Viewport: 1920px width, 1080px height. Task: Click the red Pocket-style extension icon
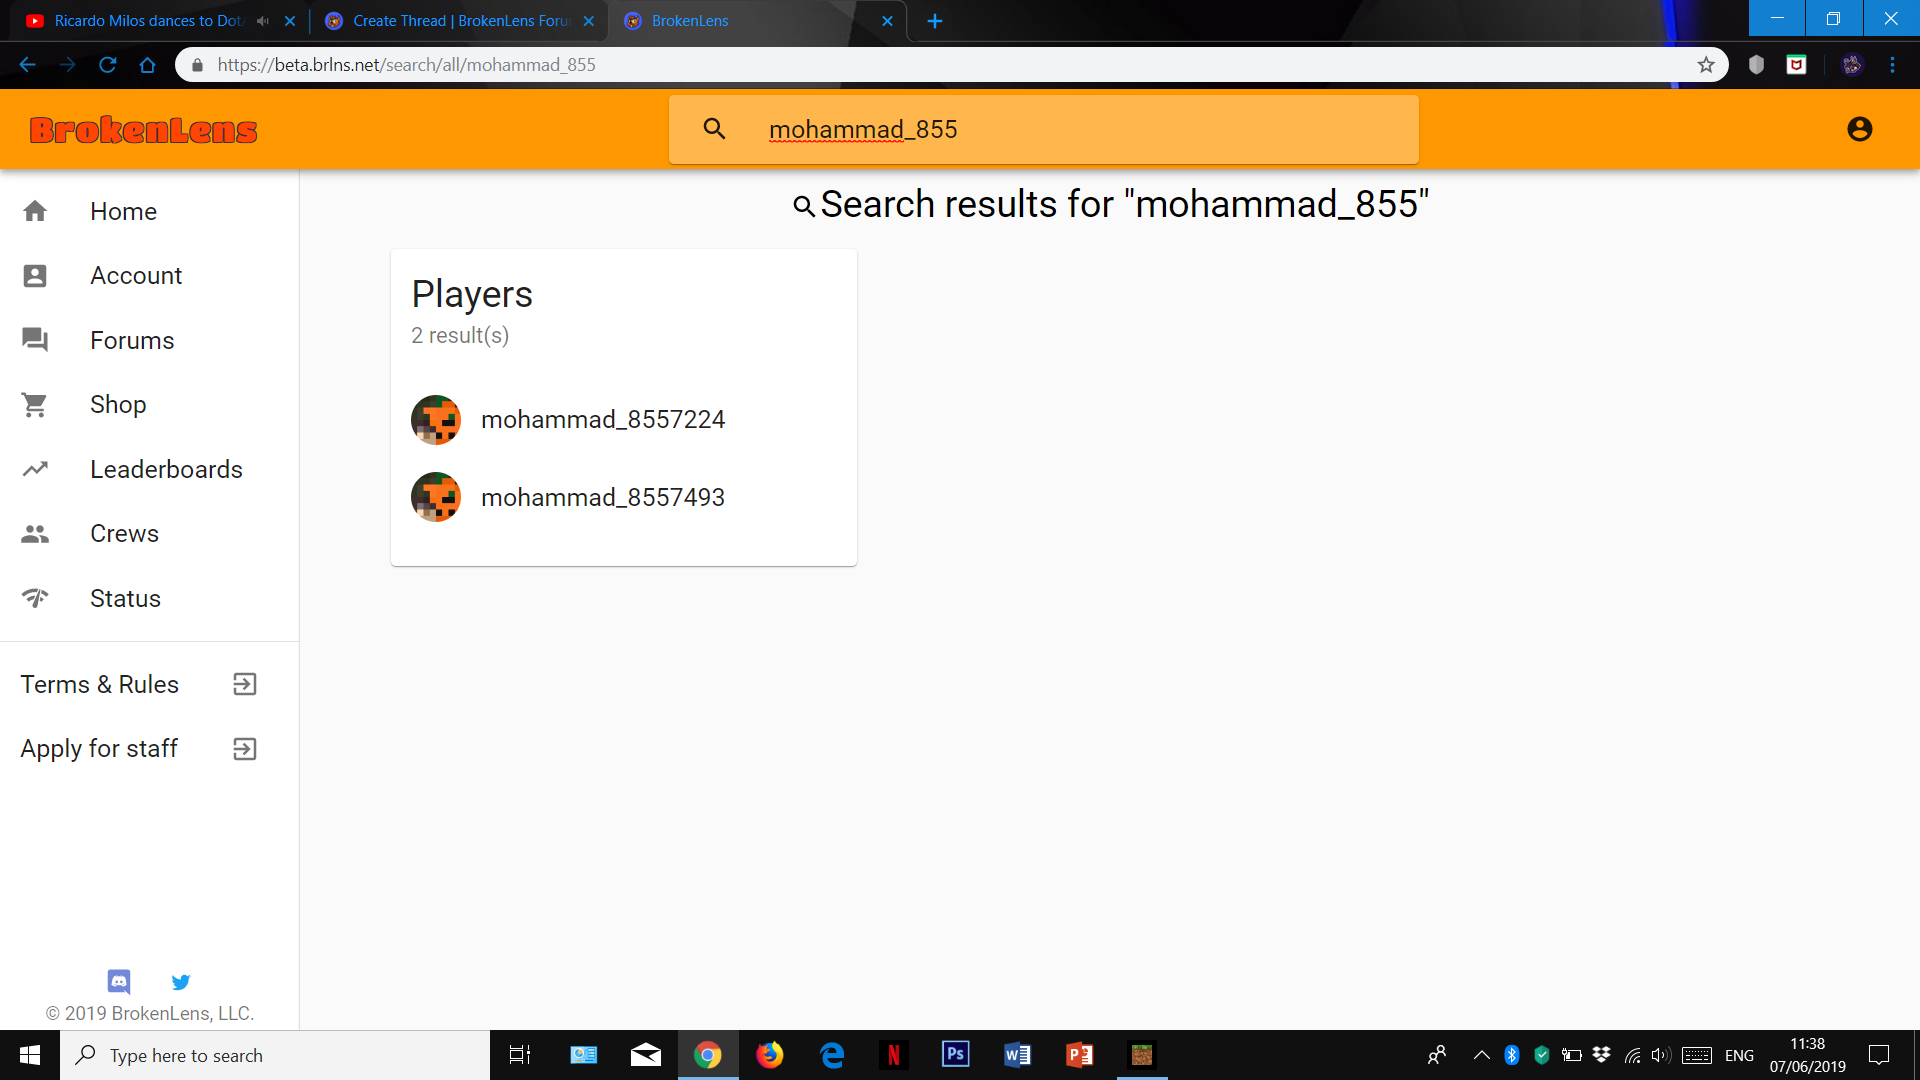(x=1797, y=65)
